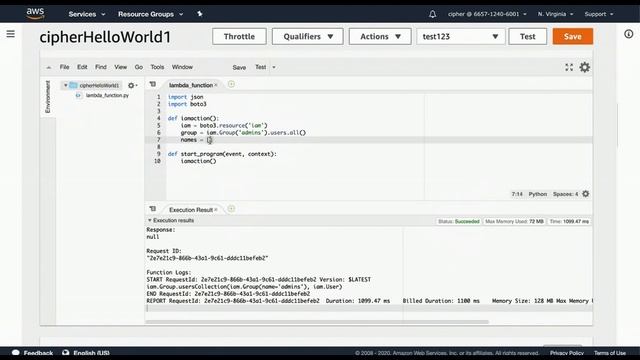Open the Terms of Use link
Viewport: 640px width, 360px height.
tap(610, 353)
